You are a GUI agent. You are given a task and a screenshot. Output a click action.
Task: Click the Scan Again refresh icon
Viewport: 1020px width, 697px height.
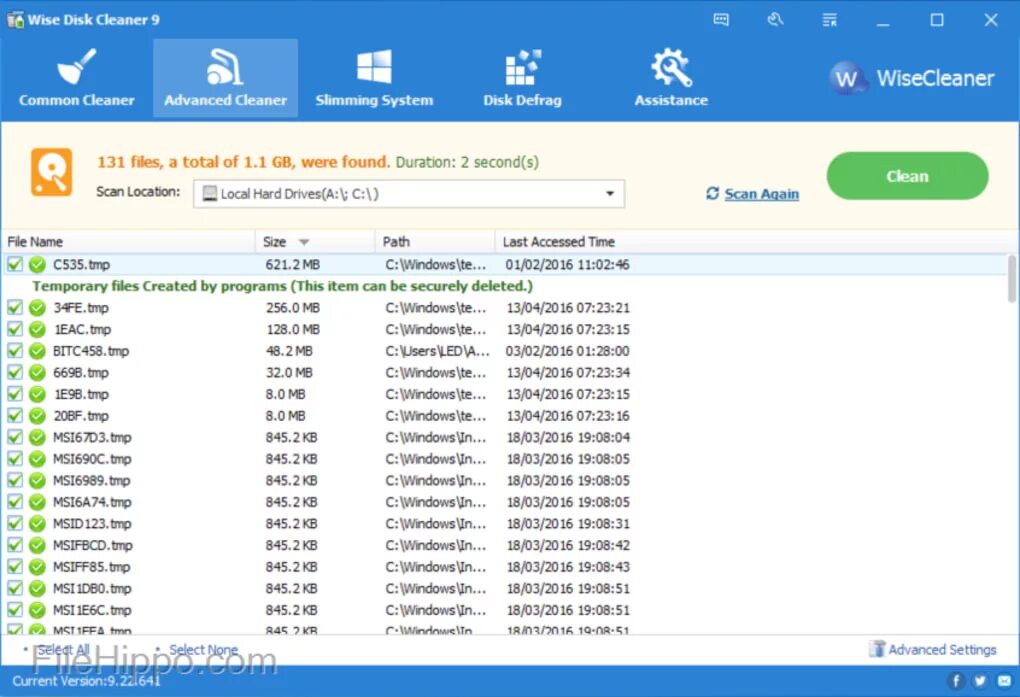(712, 193)
